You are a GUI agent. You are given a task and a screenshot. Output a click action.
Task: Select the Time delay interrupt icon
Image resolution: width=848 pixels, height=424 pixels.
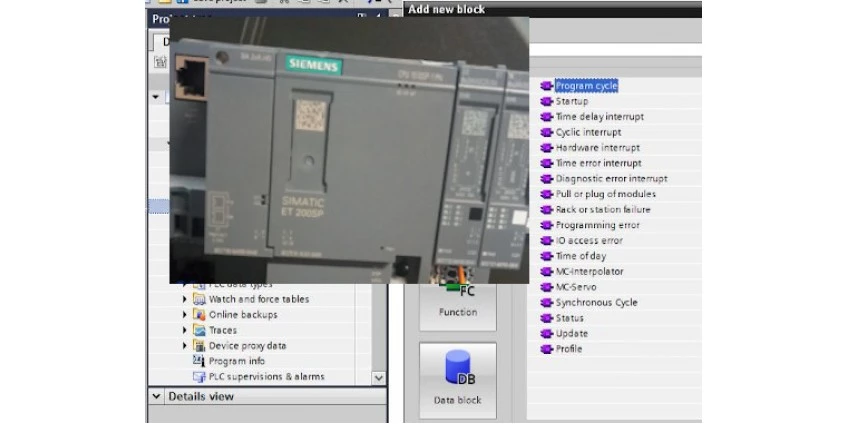pyautogui.click(x=547, y=117)
